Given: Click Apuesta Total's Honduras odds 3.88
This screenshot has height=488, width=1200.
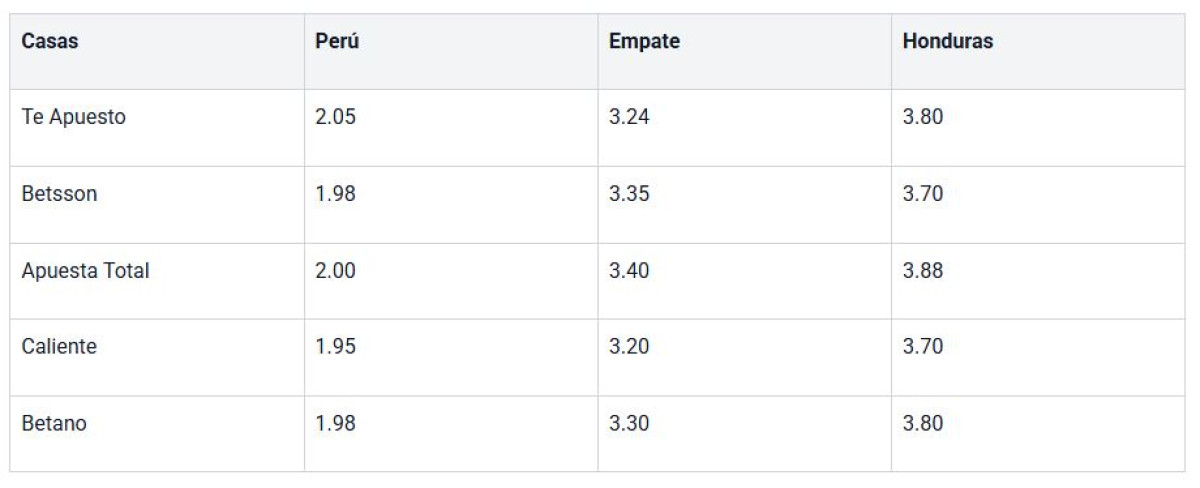Looking at the screenshot, I should point(922,270).
